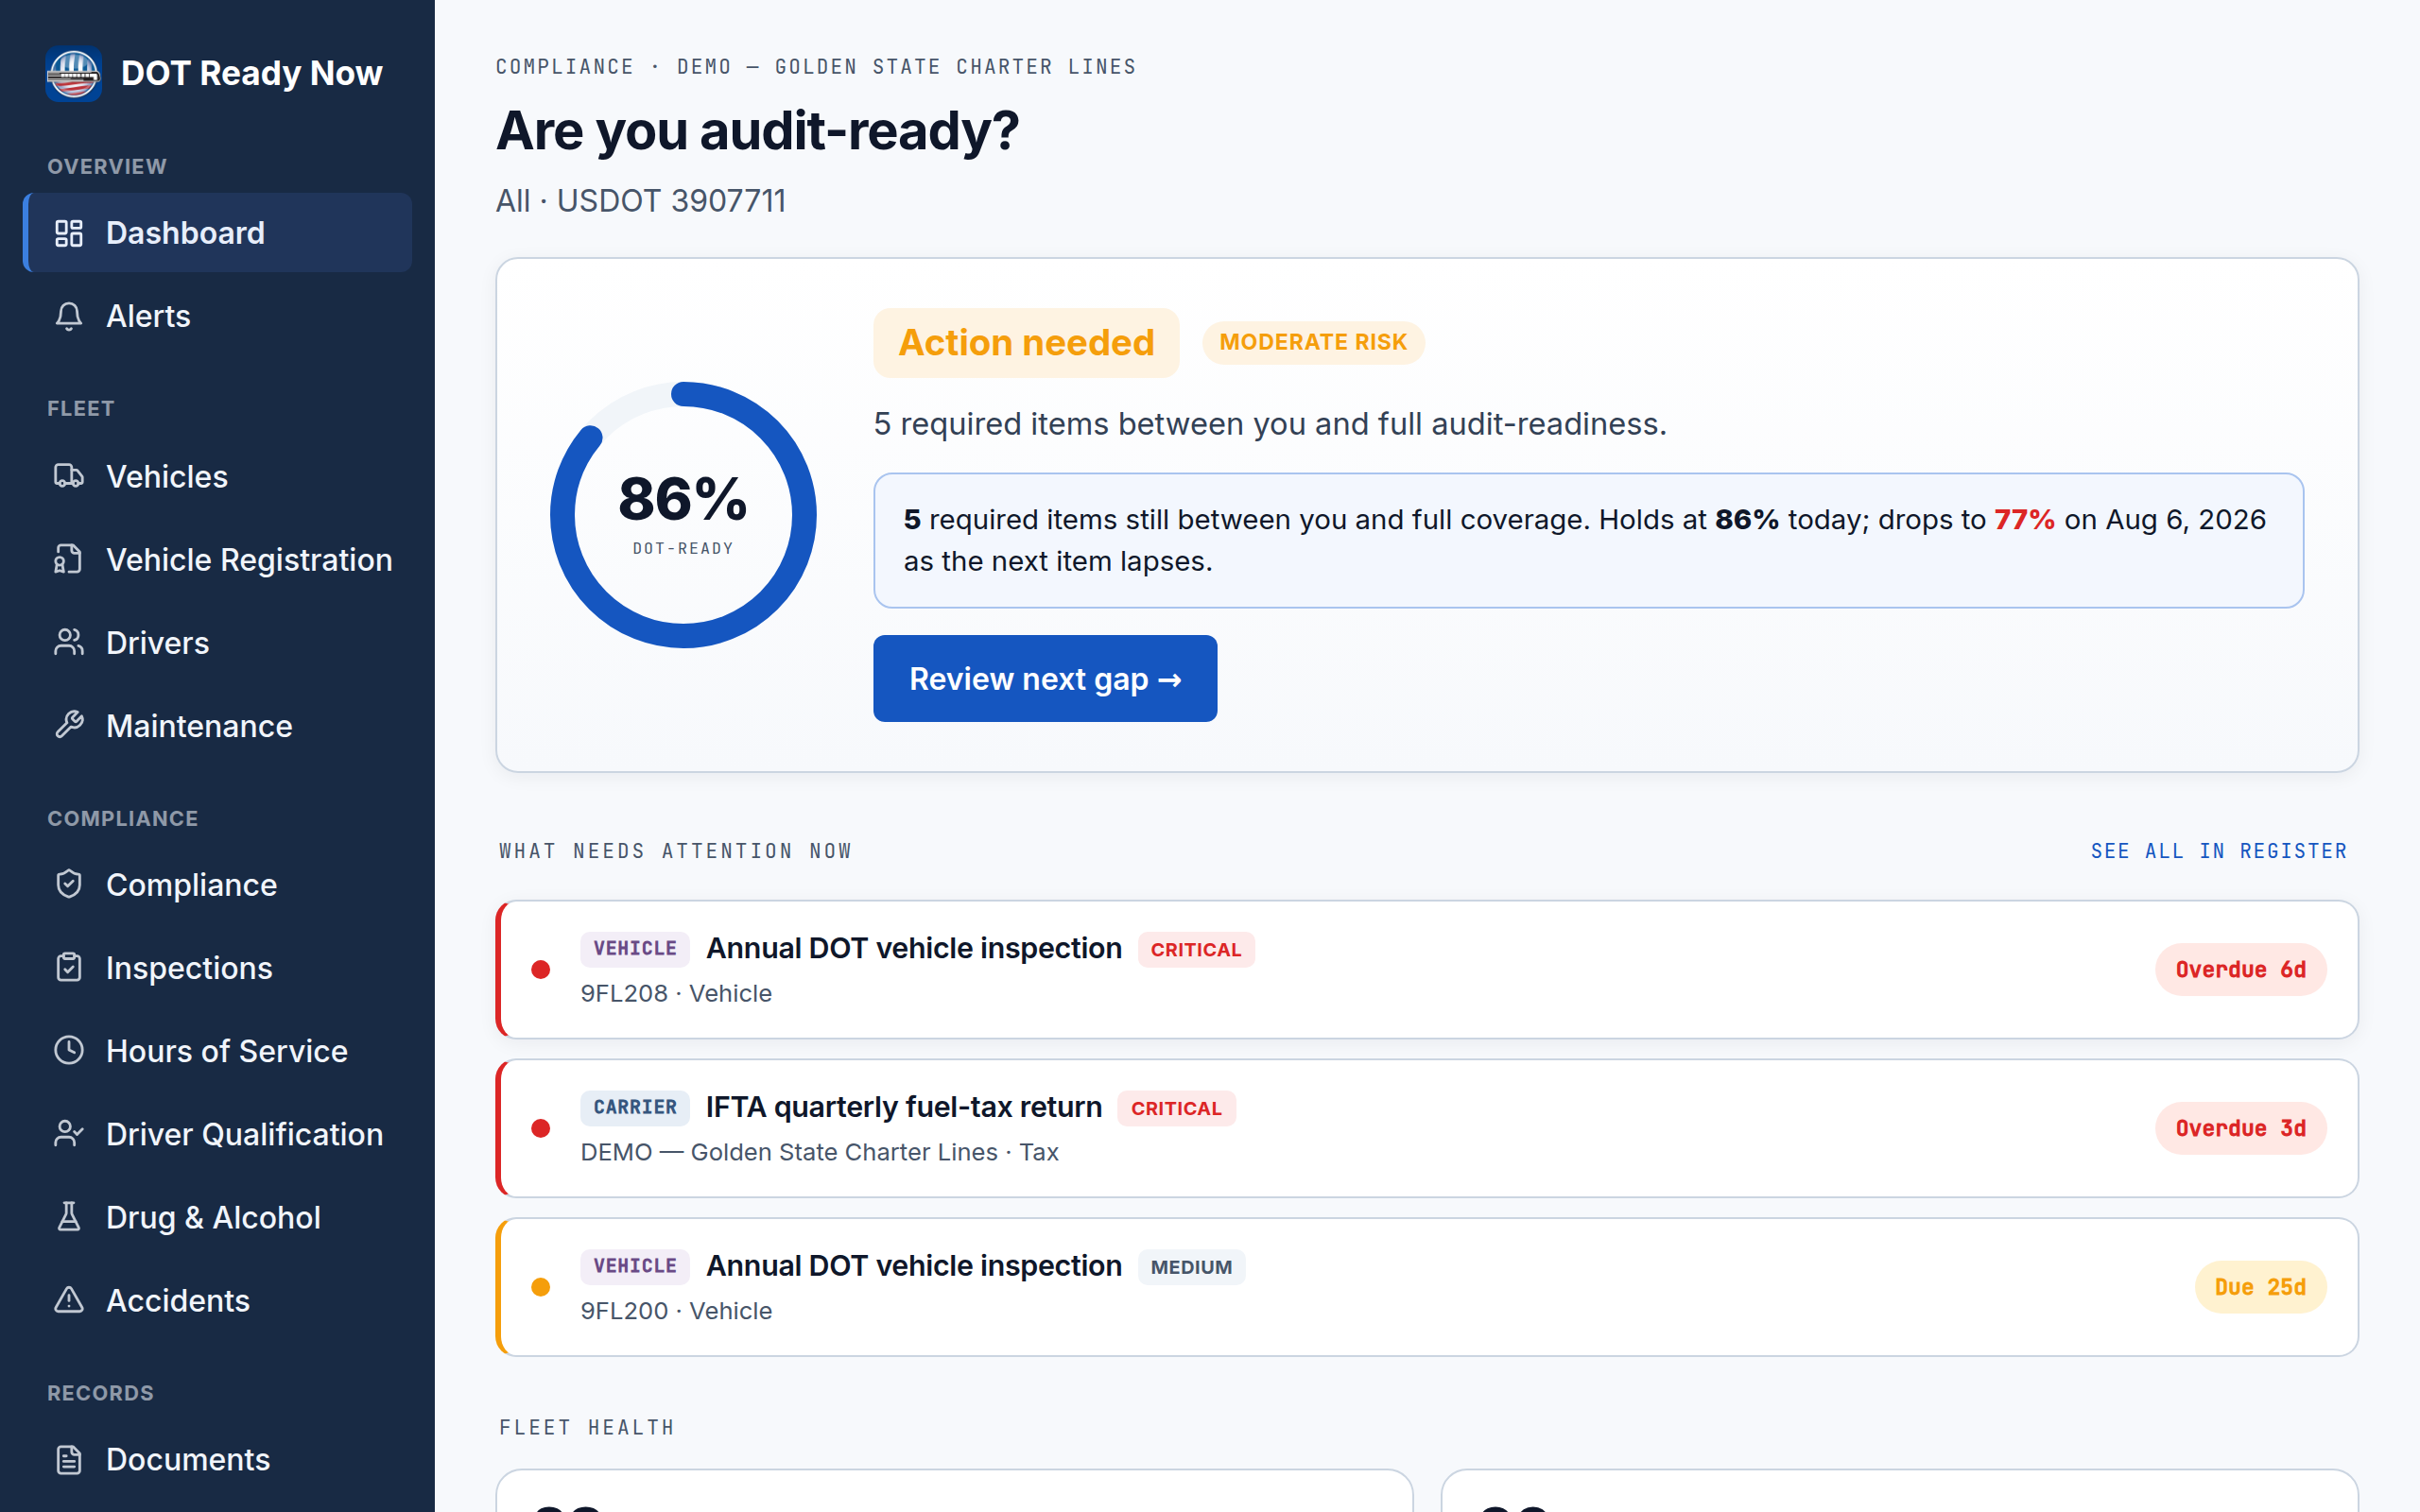Go to Inspections

217,967
